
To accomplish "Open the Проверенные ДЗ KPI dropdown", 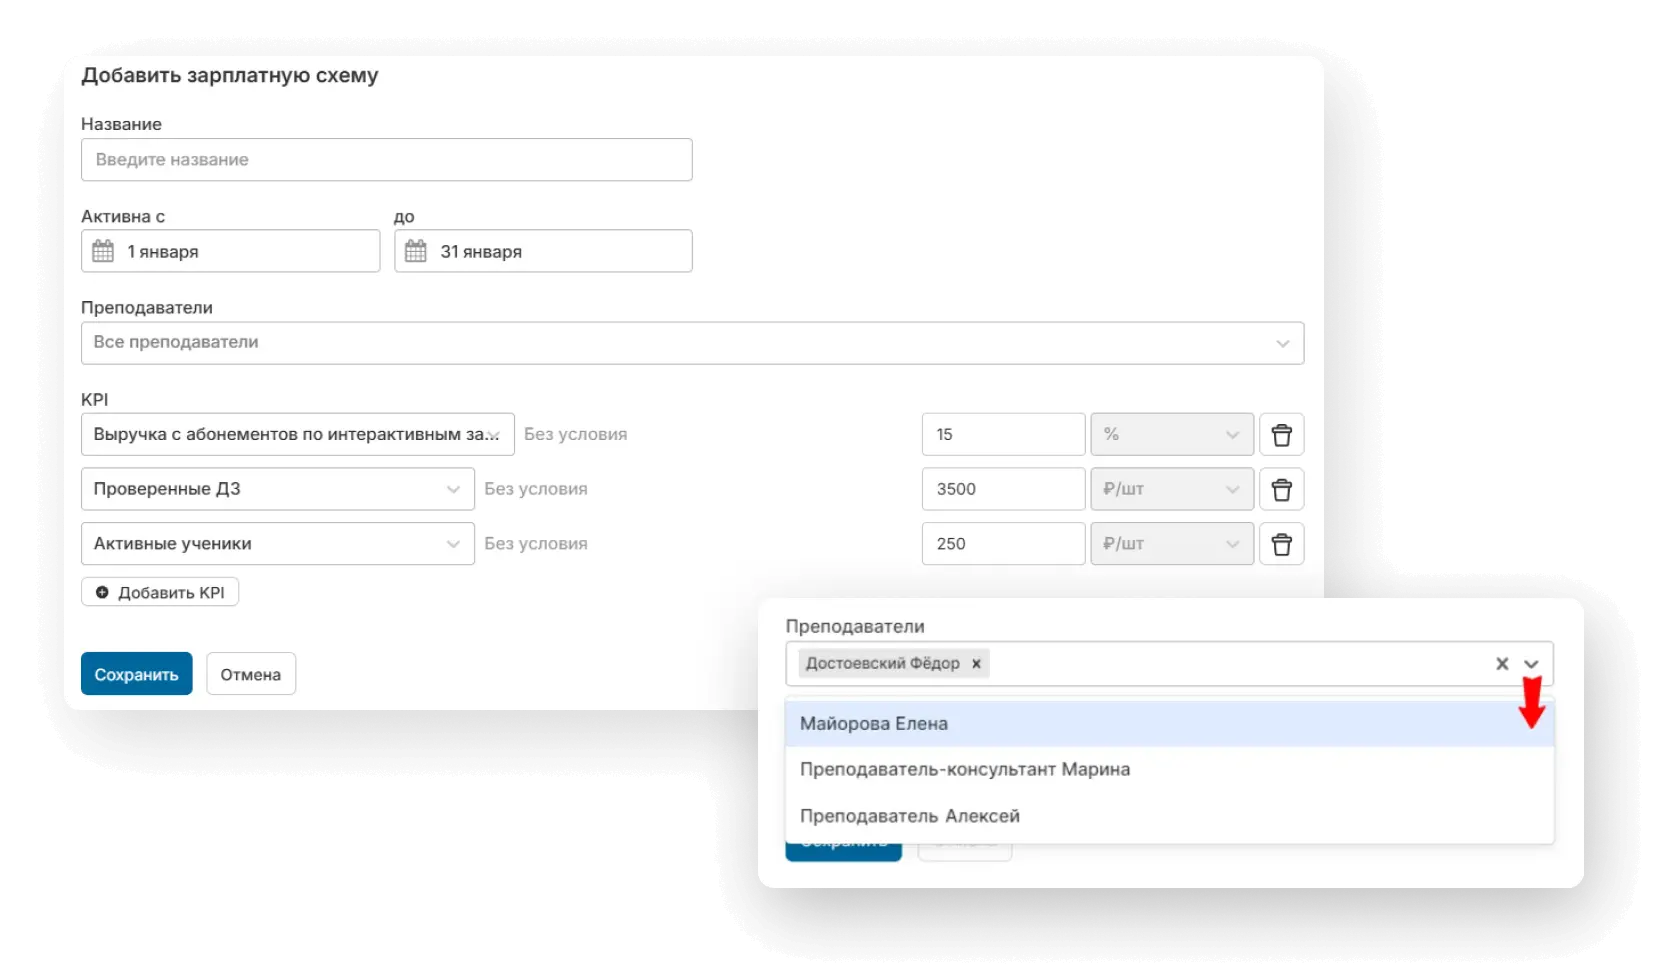I will [453, 489].
